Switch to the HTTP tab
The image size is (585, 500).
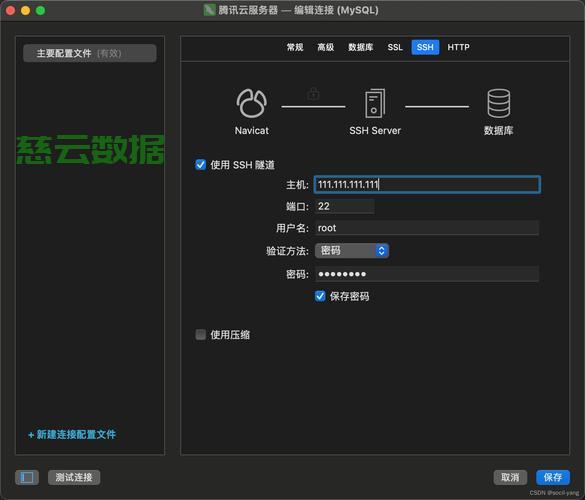point(458,47)
